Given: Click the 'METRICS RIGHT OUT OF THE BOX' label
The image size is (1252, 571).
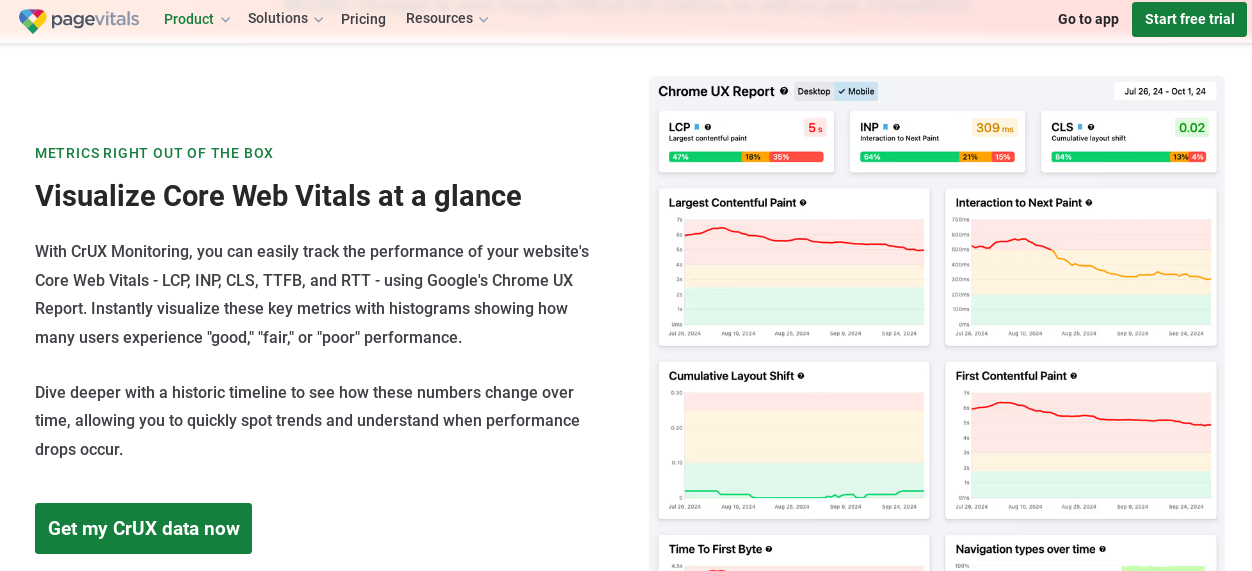Looking at the screenshot, I should [x=154, y=153].
